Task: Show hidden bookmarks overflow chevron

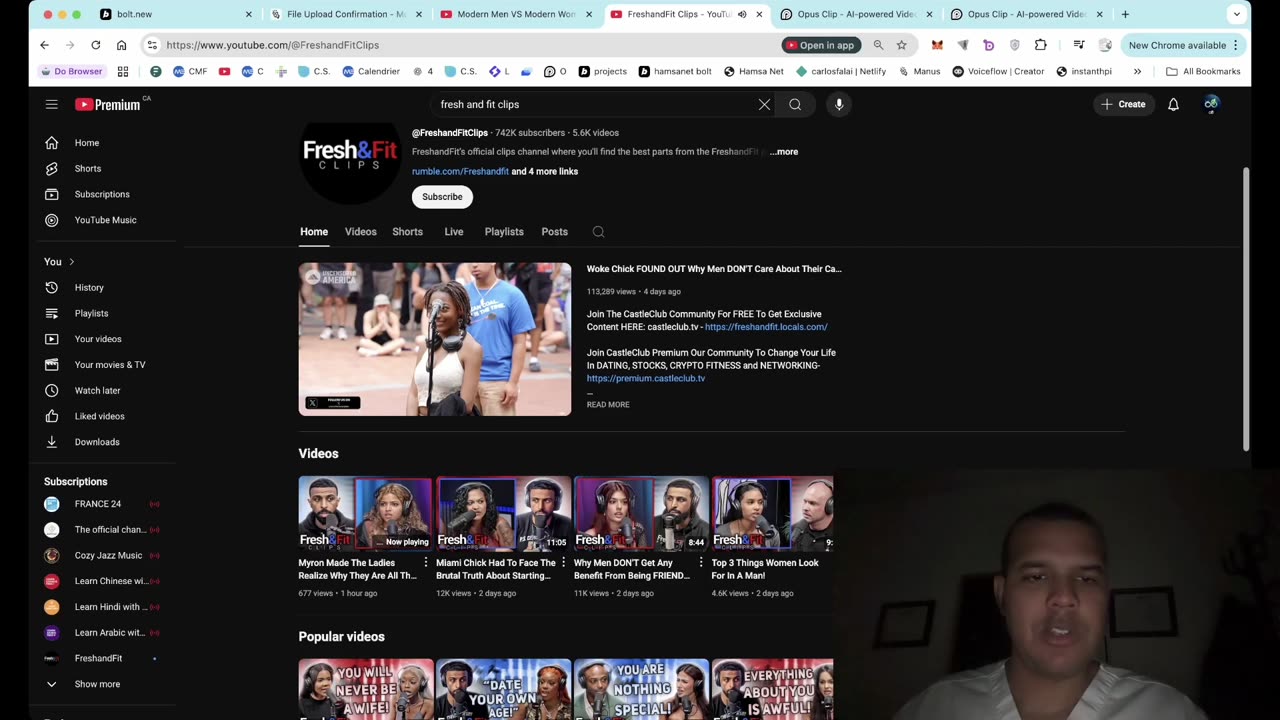Action: [1137, 72]
